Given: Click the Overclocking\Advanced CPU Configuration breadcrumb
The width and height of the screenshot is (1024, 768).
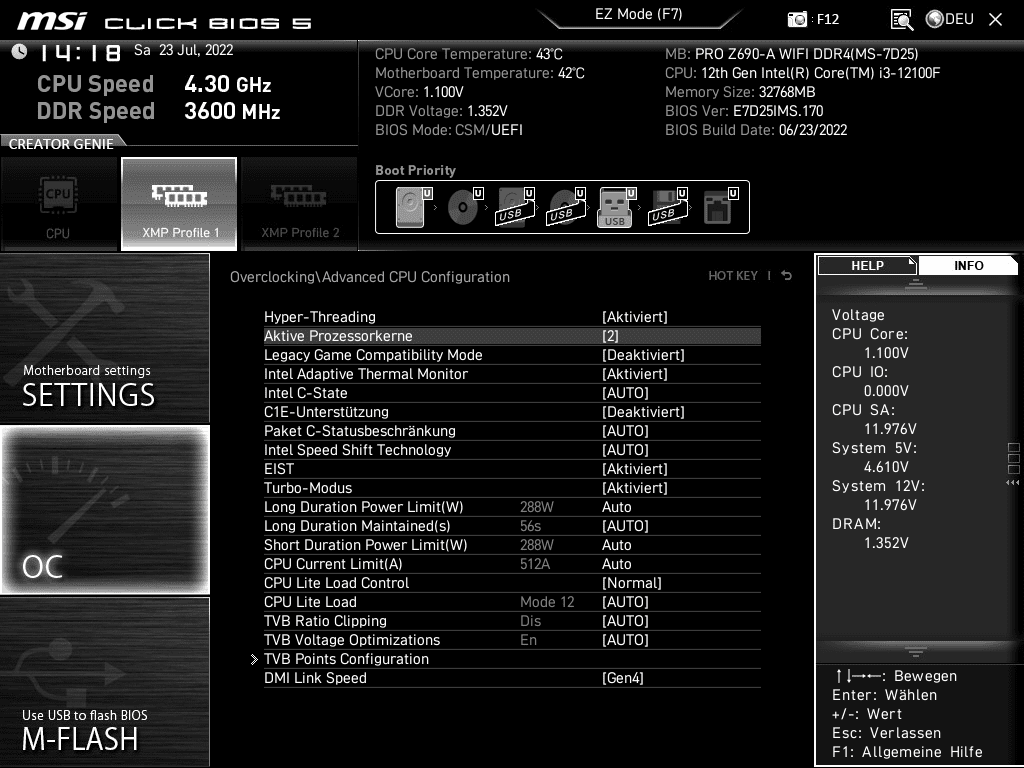Looking at the screenshot, I should tap(370, 277).
